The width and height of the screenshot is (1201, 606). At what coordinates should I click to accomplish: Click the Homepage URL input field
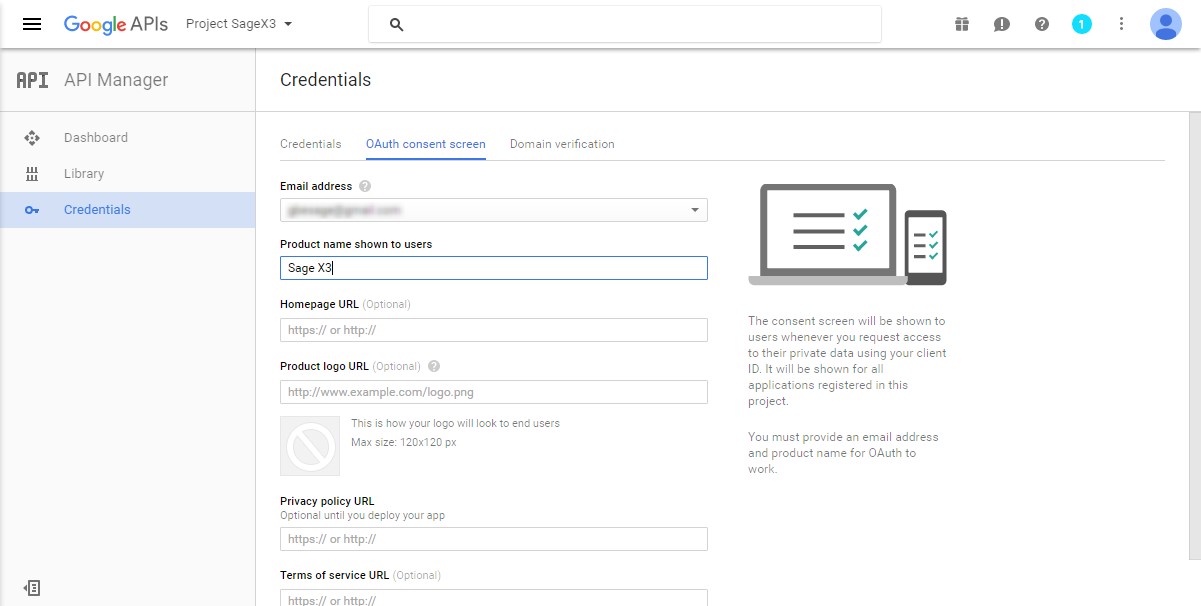click(x=493, y=330)
